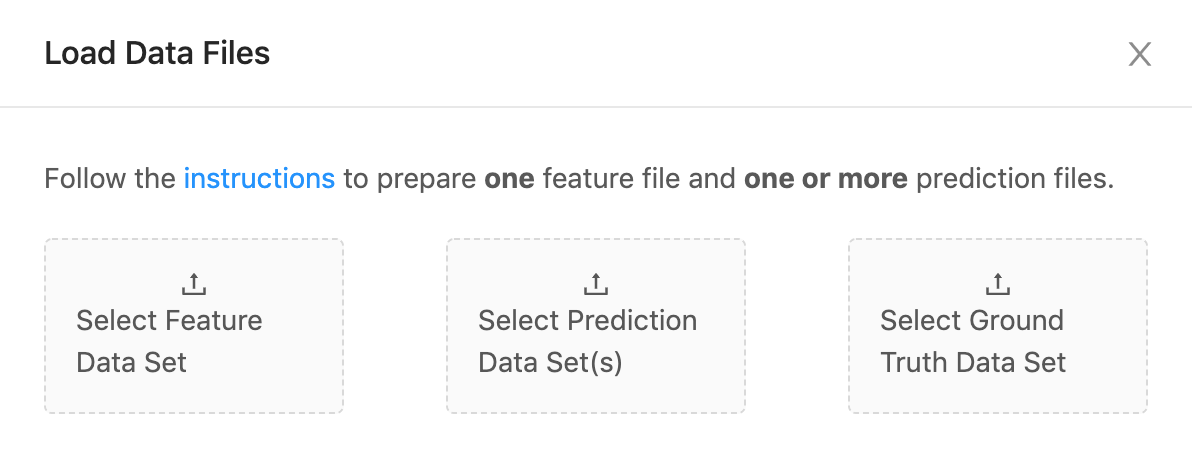Open the instructions link

coord(259,179)
